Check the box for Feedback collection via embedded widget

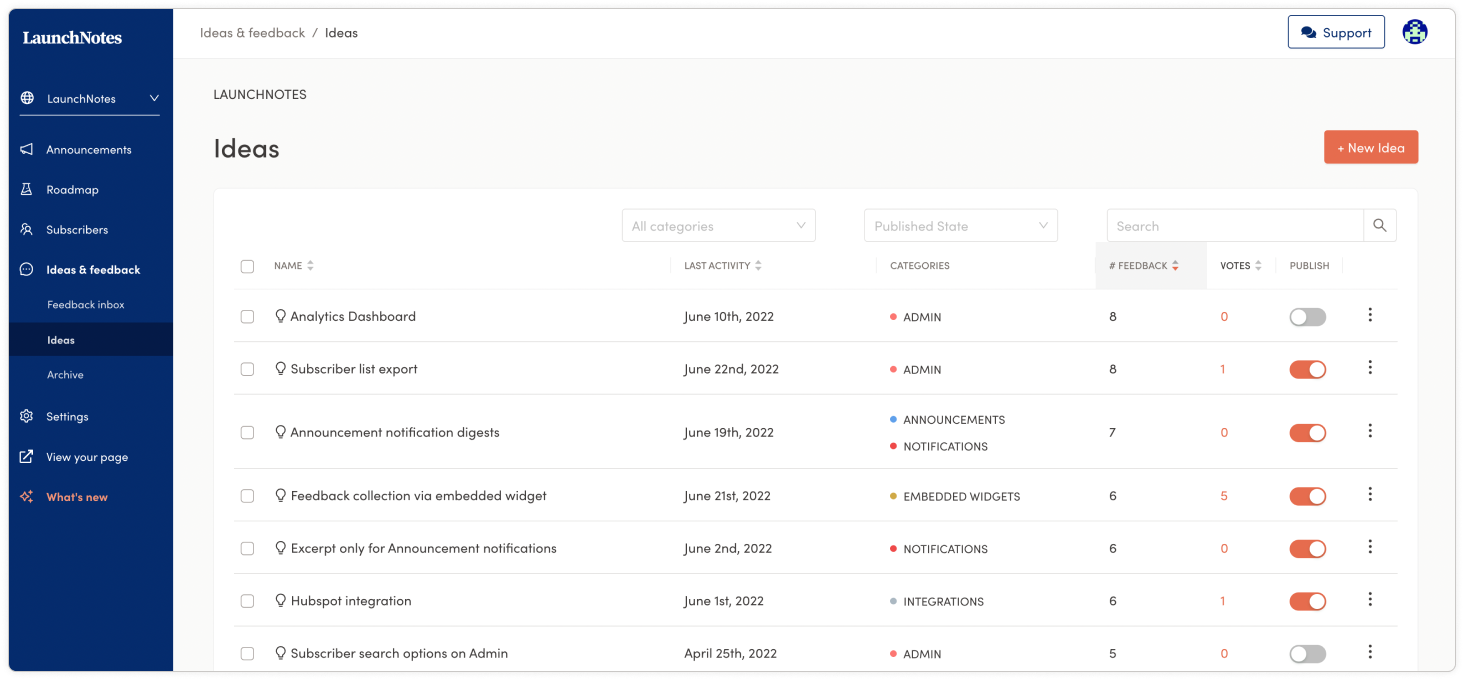click(x=247, y=496)
